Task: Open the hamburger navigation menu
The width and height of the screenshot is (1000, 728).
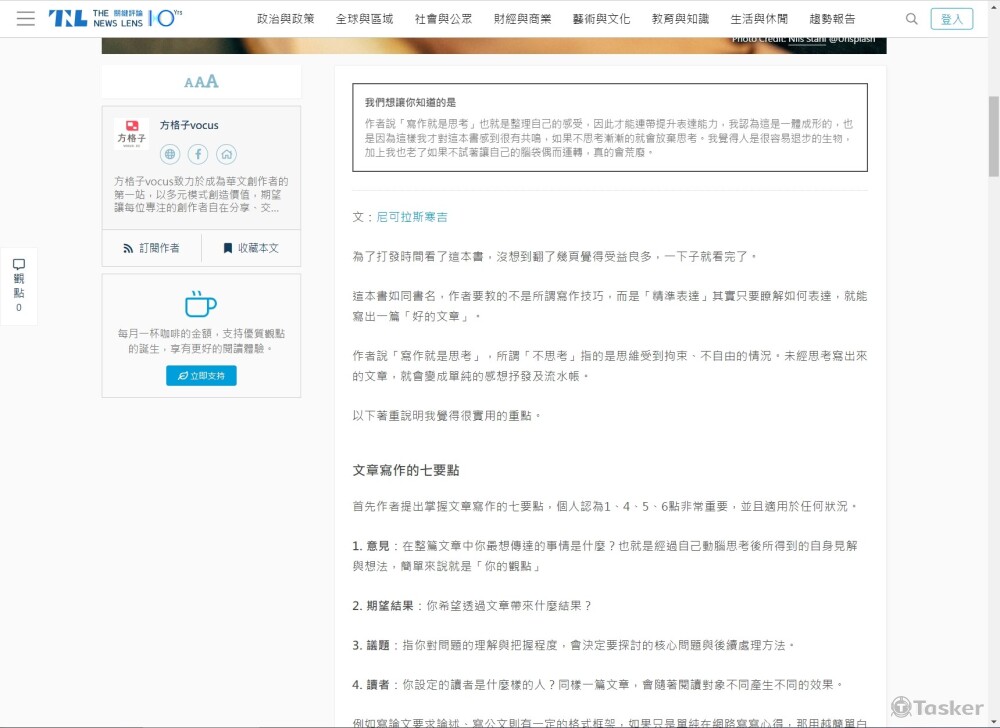Action: pyautogui.click(x=26, y=17)
